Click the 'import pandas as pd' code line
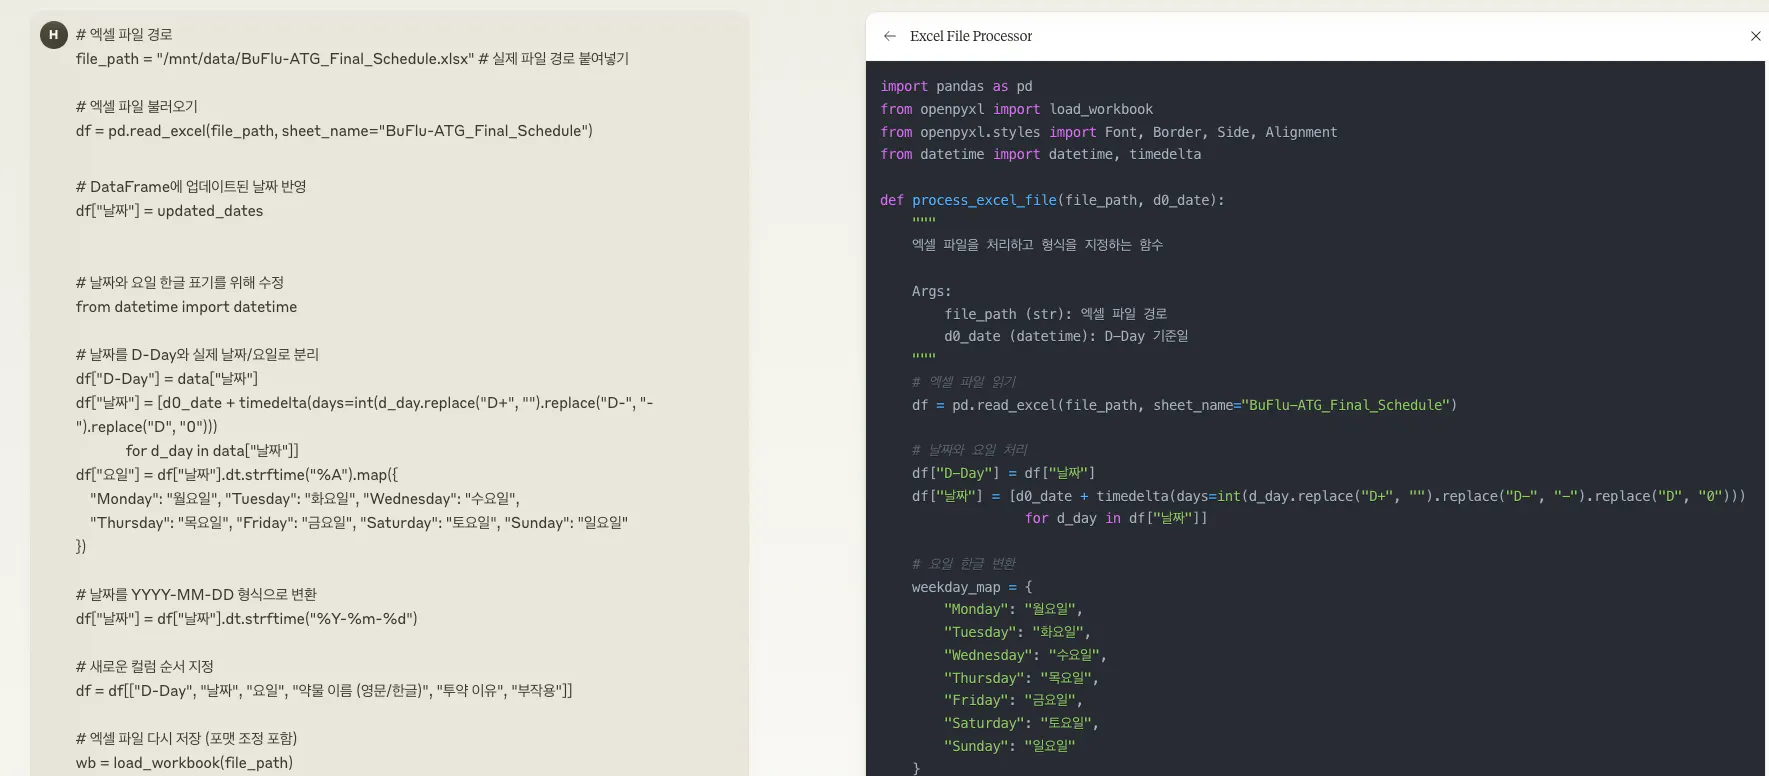This screenshot has width=1769, height=776. (x=956, y=86)
